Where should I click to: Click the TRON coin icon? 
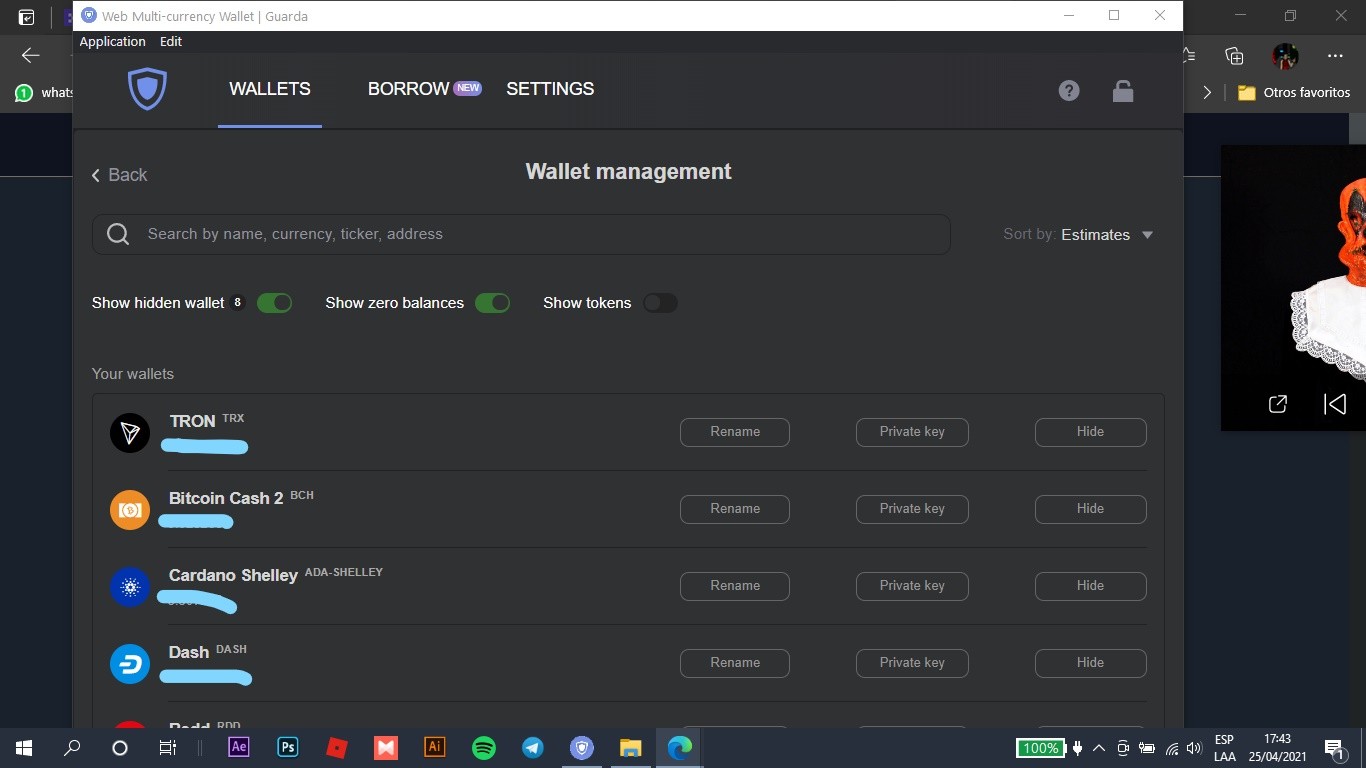130,433
